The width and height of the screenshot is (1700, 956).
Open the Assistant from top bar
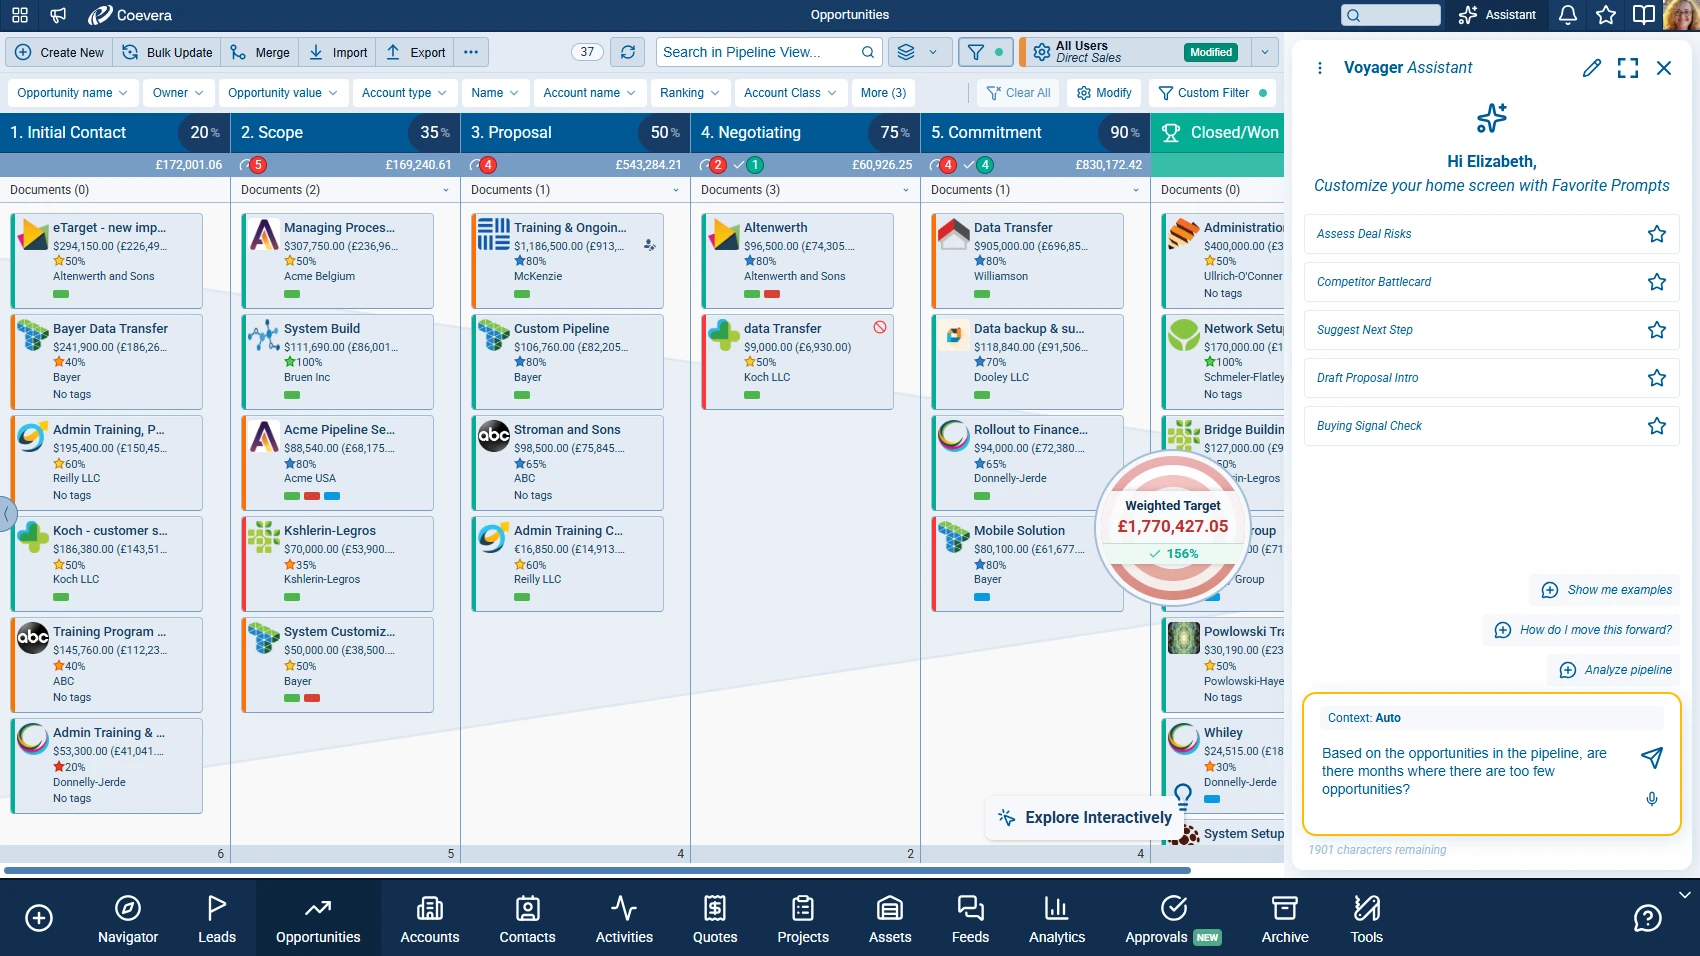click(1497, 15)
